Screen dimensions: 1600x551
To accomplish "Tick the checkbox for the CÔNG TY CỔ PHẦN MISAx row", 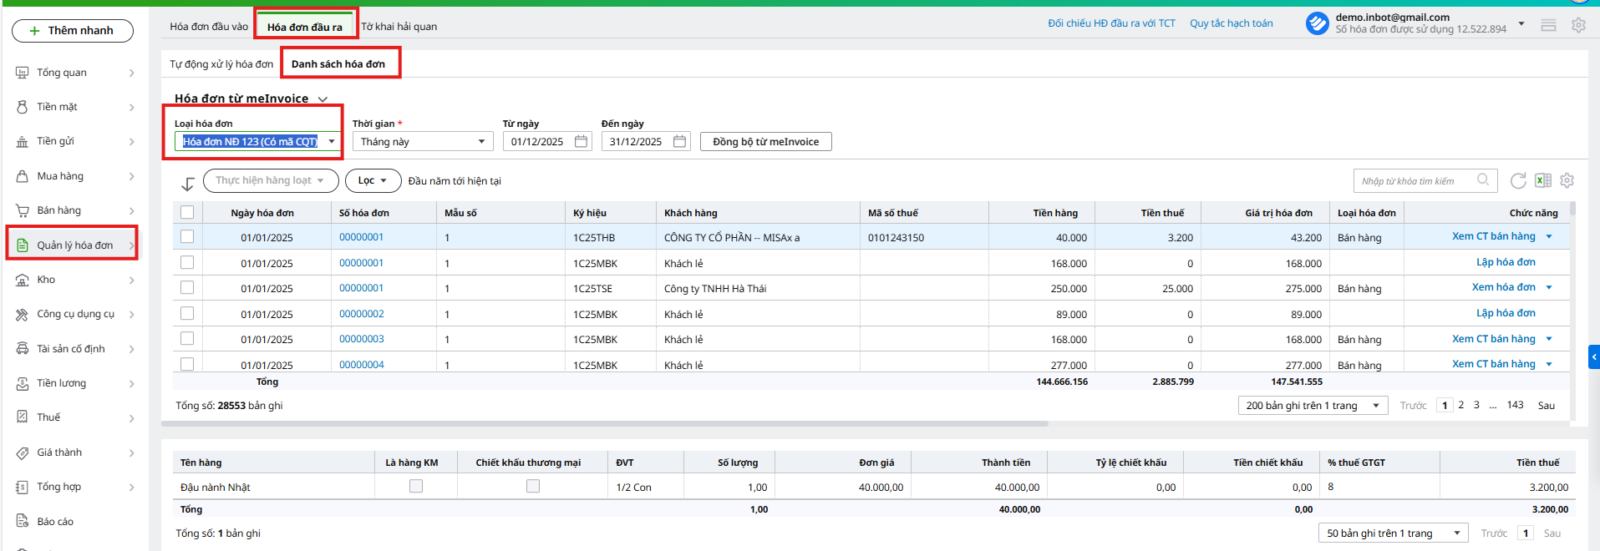I will [187, 237].
